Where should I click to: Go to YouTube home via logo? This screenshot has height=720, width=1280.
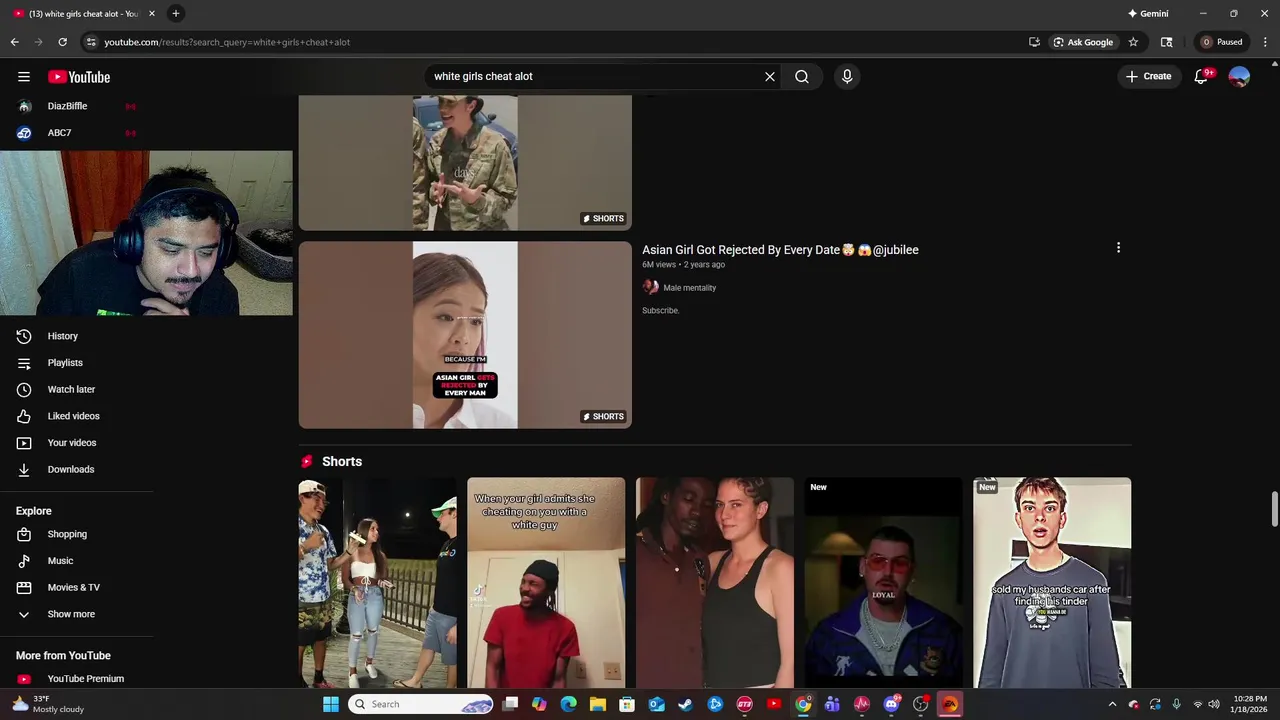coord(79,77)
